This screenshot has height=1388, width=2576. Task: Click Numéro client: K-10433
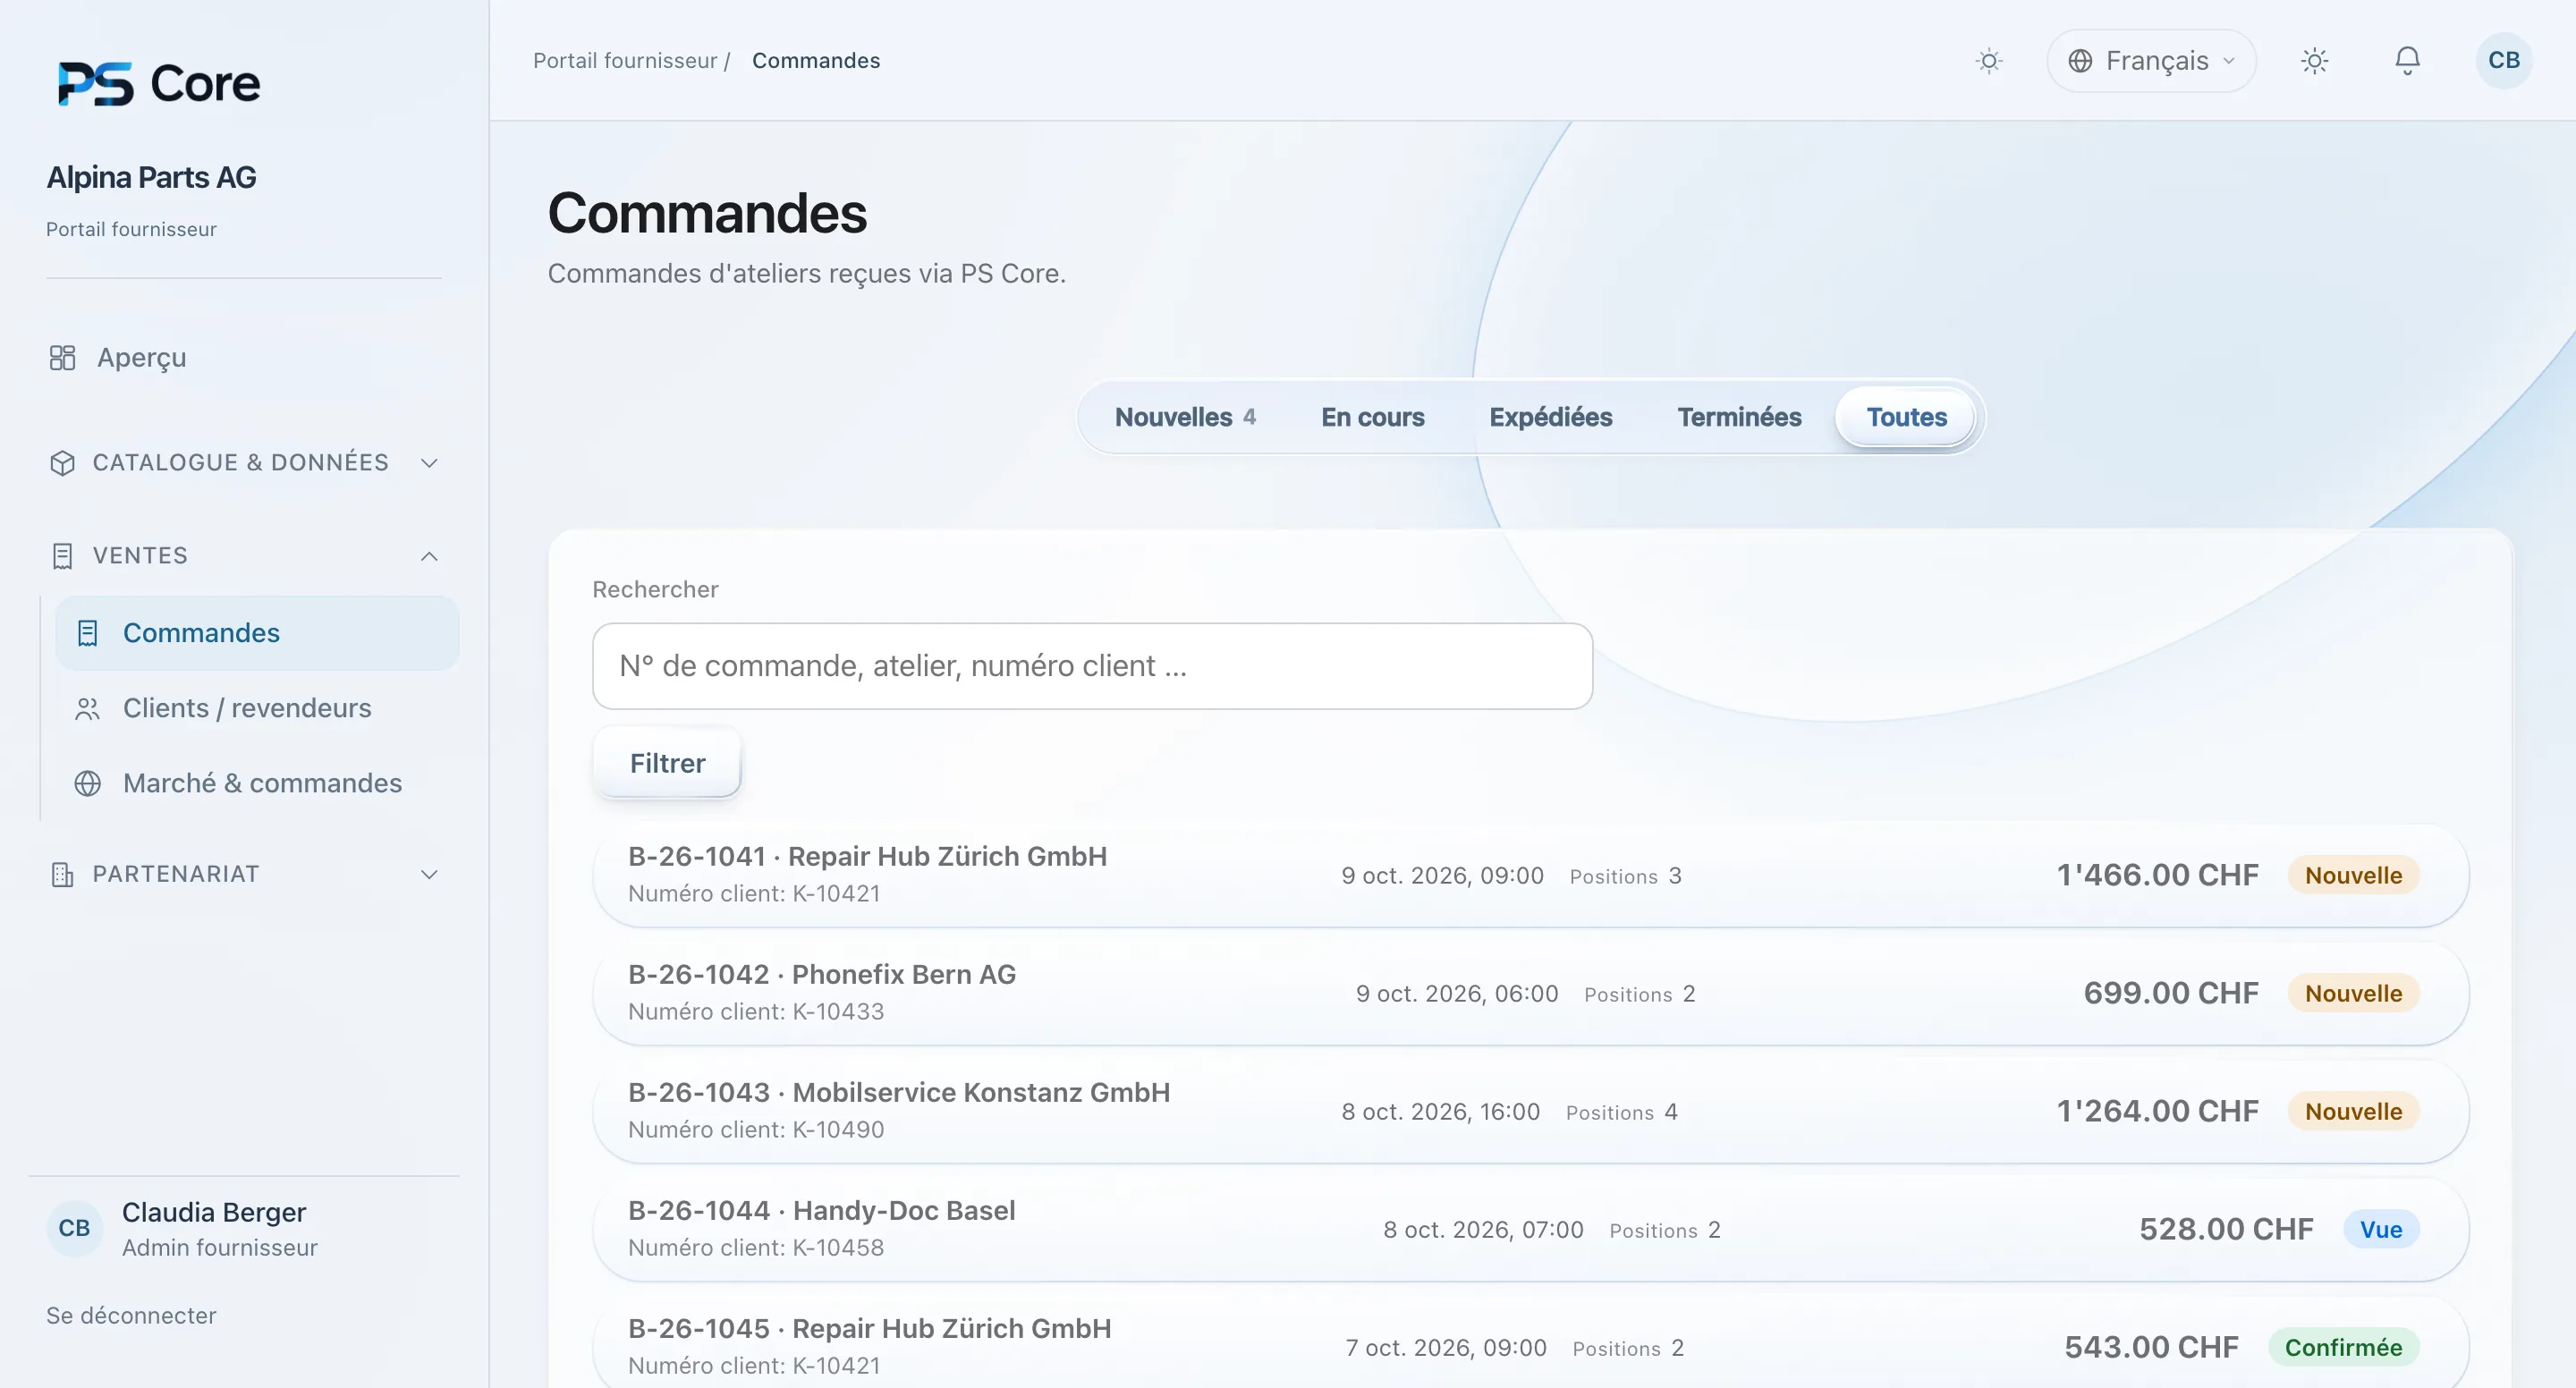click(756, 1012)
